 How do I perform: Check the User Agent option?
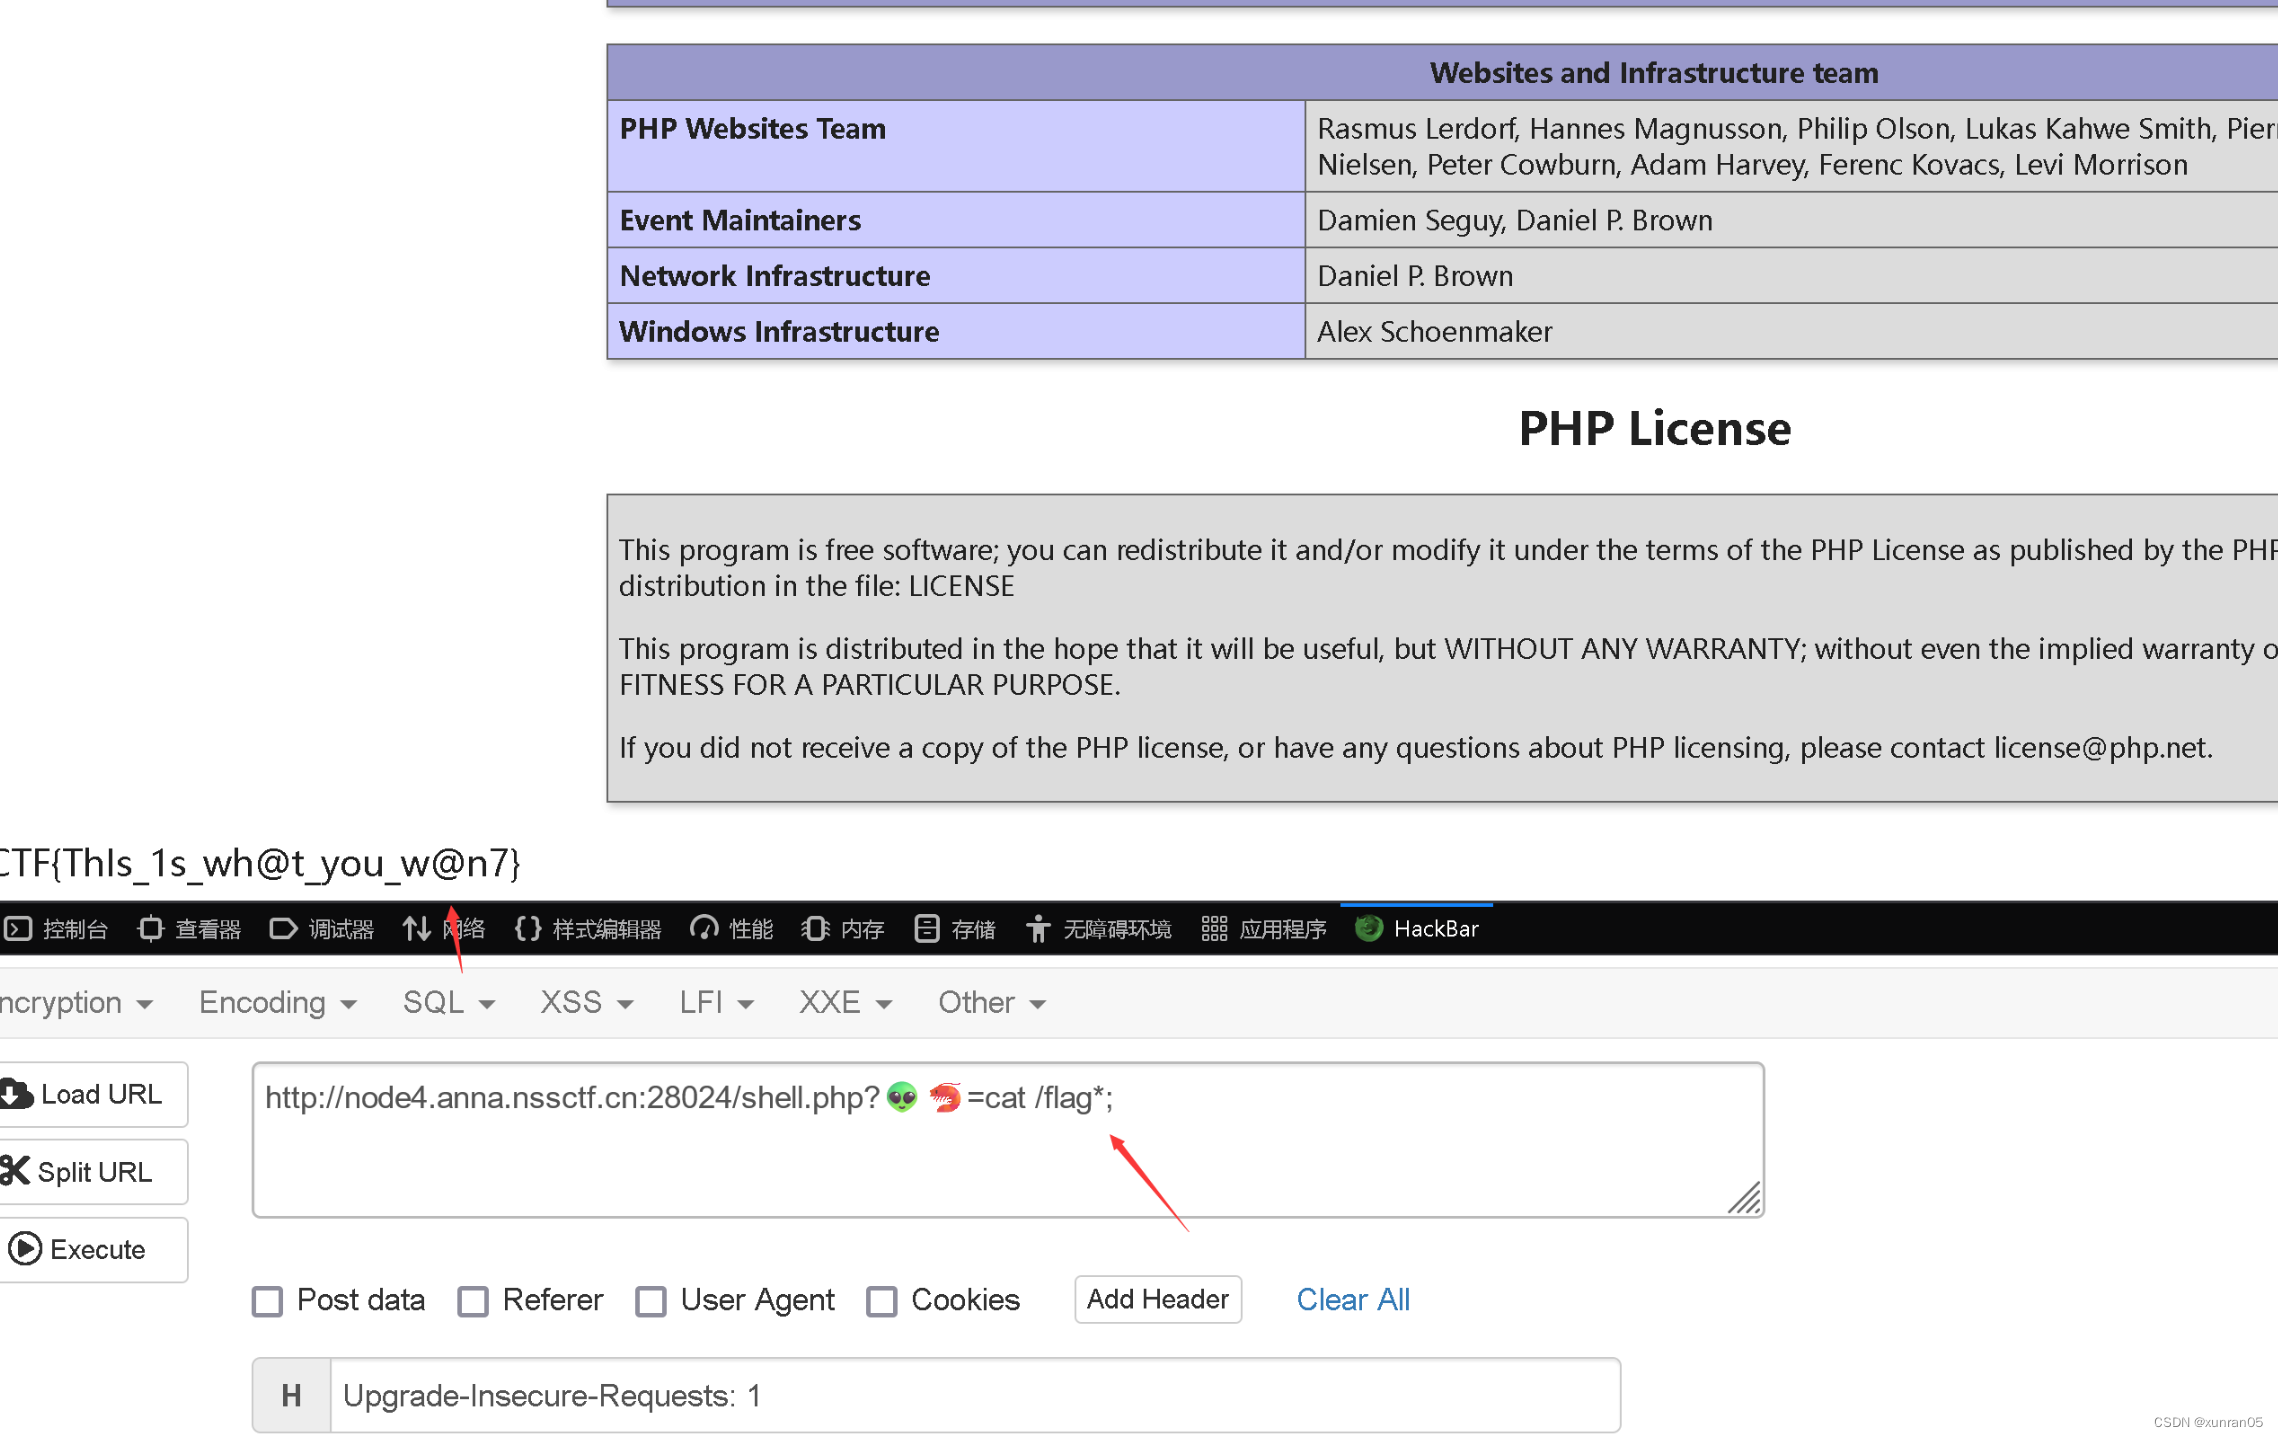[x=651, y=1300]
